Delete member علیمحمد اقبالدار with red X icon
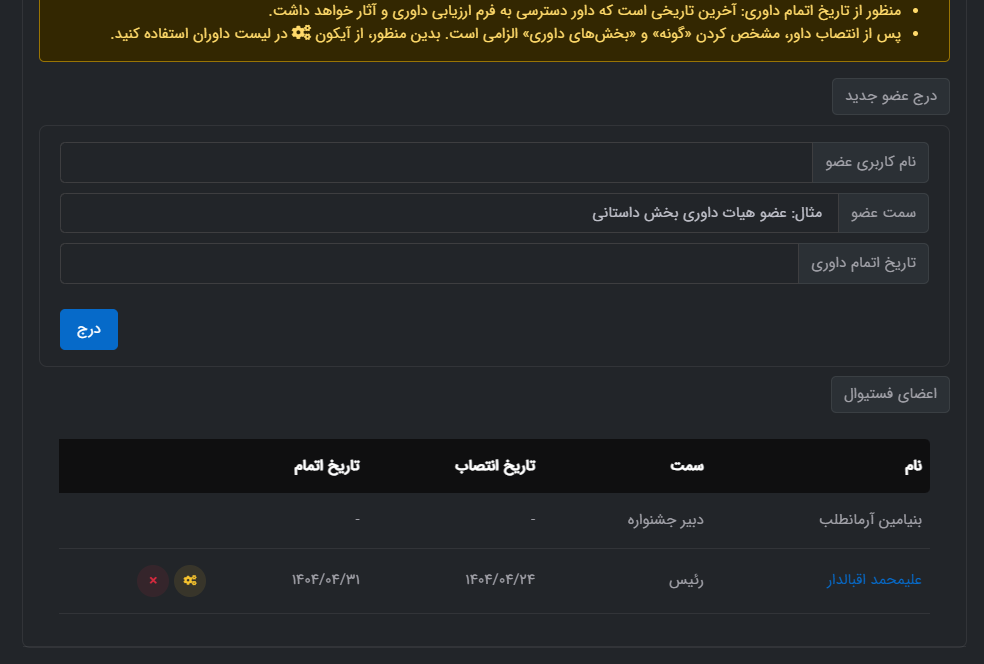984x664 pixels. tap(153, 581)
